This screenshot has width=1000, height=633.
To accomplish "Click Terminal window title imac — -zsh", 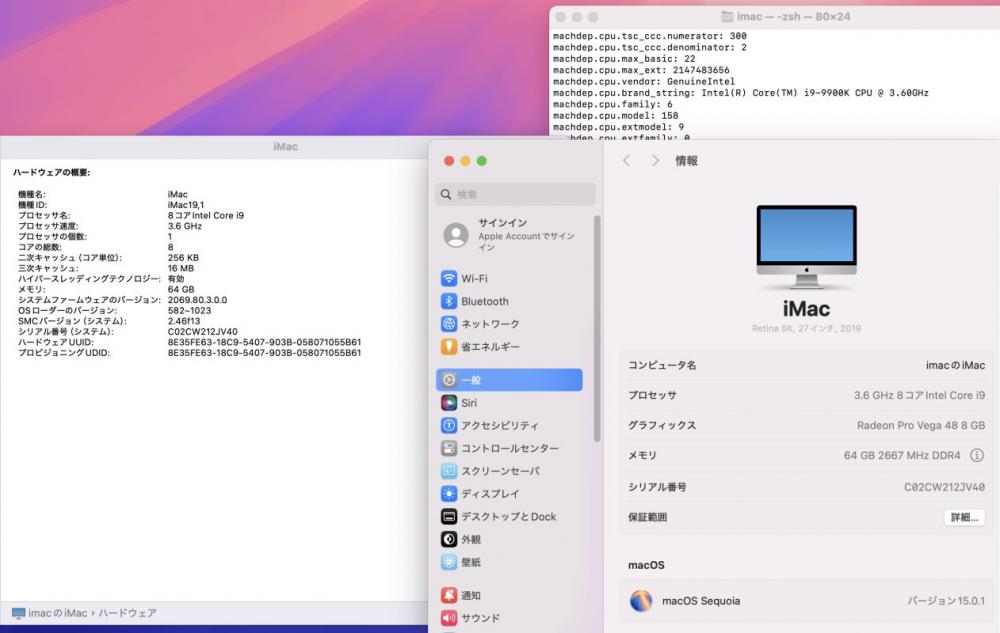I will click(793, 17).
